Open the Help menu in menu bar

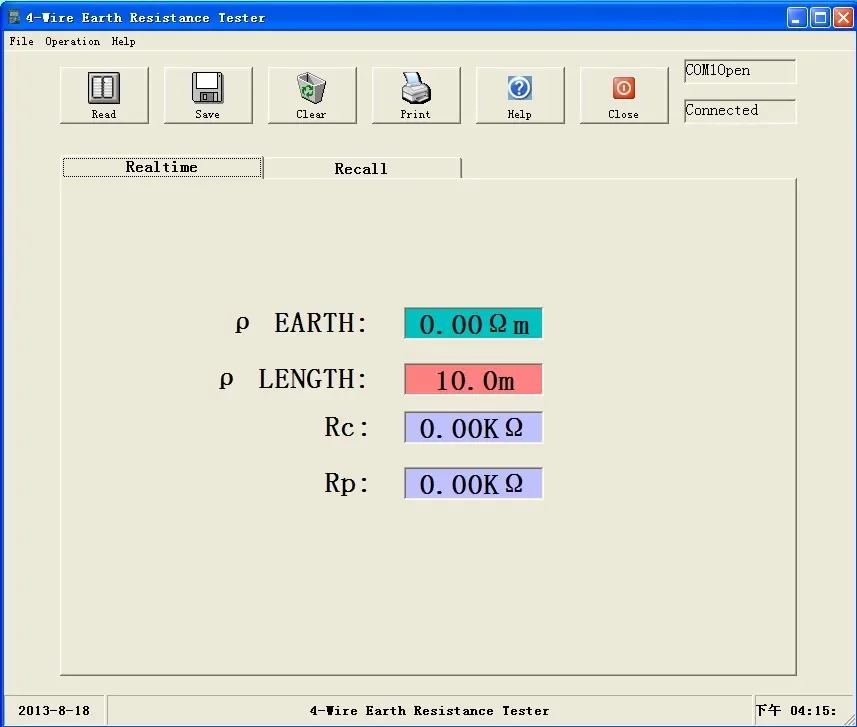coord(124,42)
